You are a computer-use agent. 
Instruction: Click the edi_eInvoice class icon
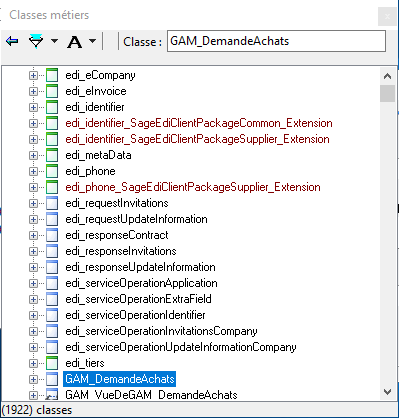(x=52, y=91)
